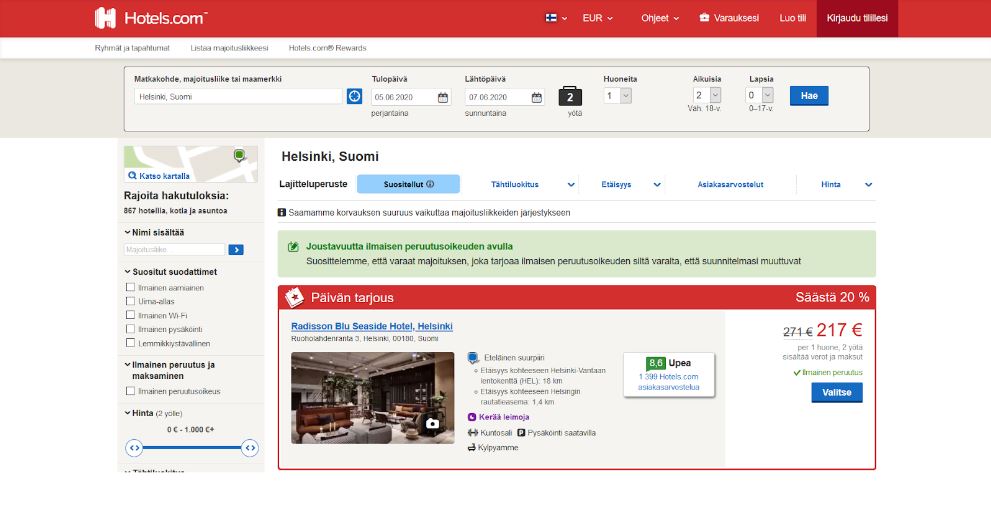This screenshot has width=991, height=513.
Task: Open the check-out date calendar icon
Action: coord(537,97)
